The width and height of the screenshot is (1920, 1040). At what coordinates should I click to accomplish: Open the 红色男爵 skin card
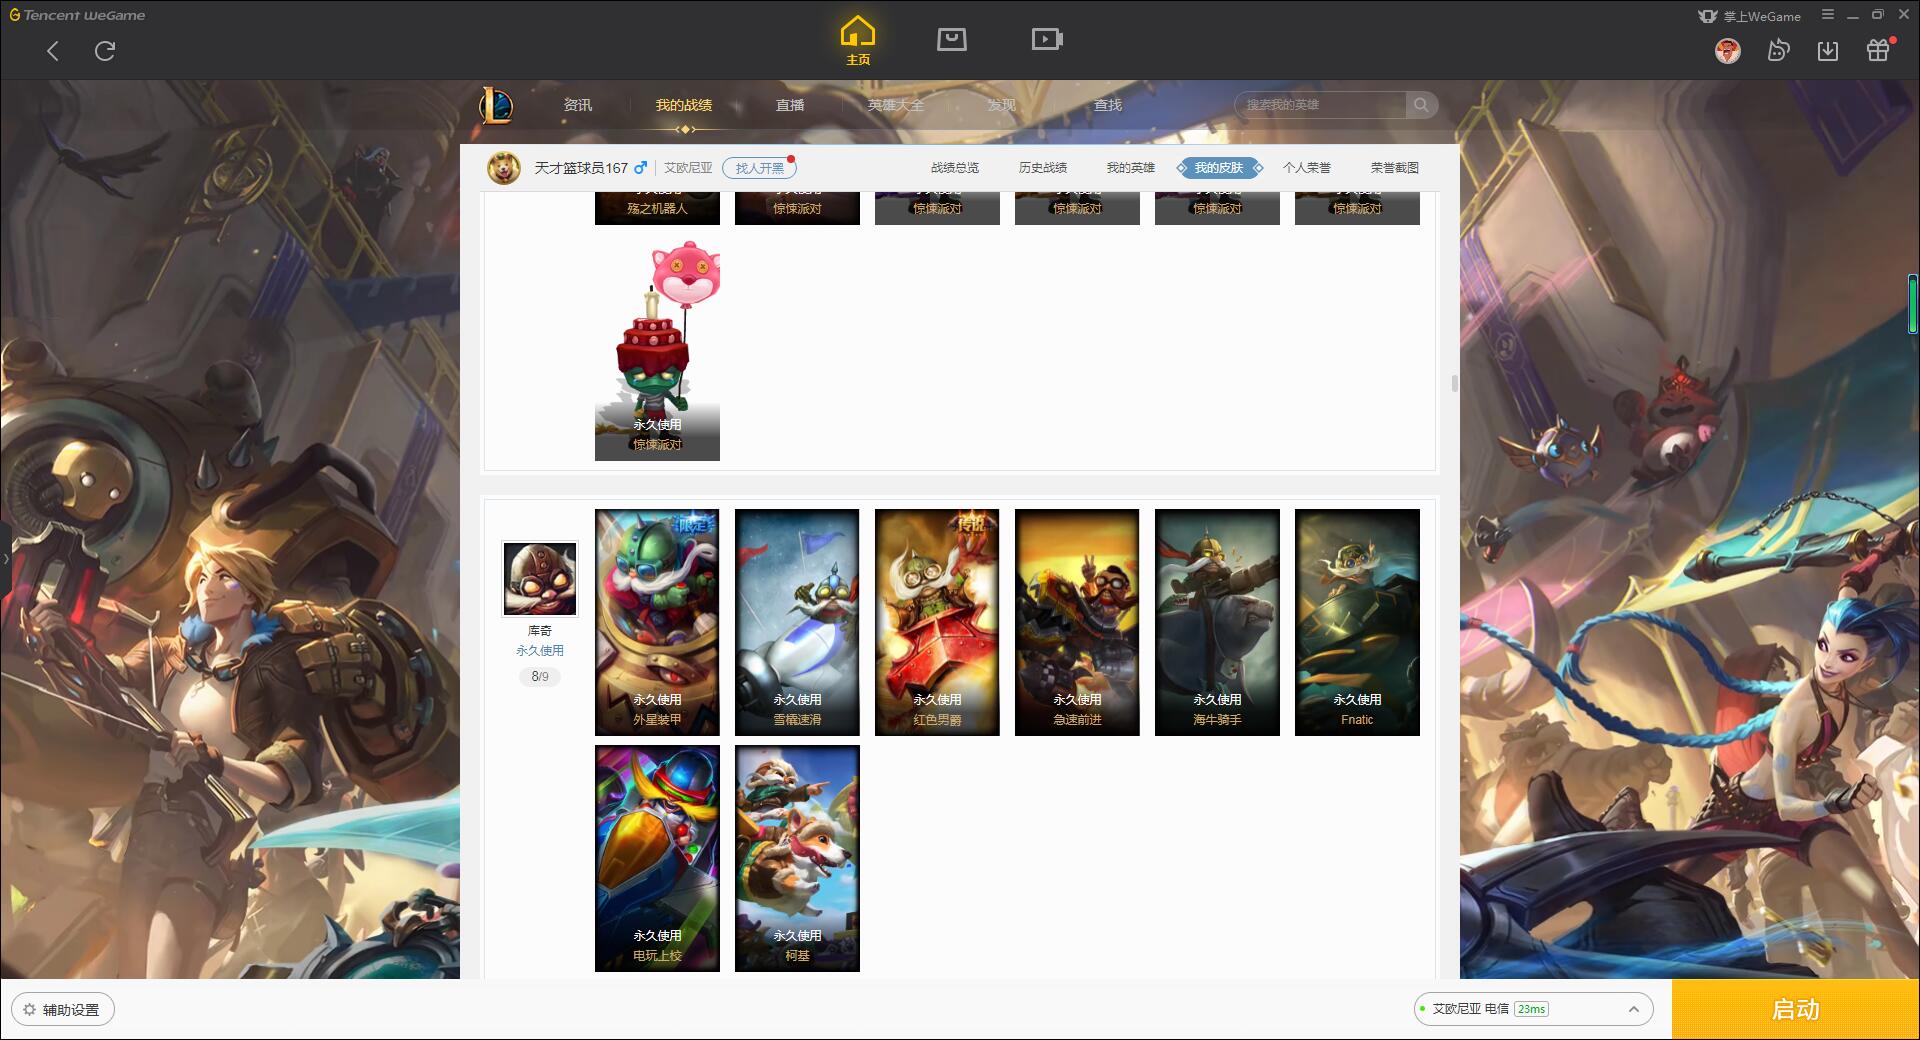point(937,622)
